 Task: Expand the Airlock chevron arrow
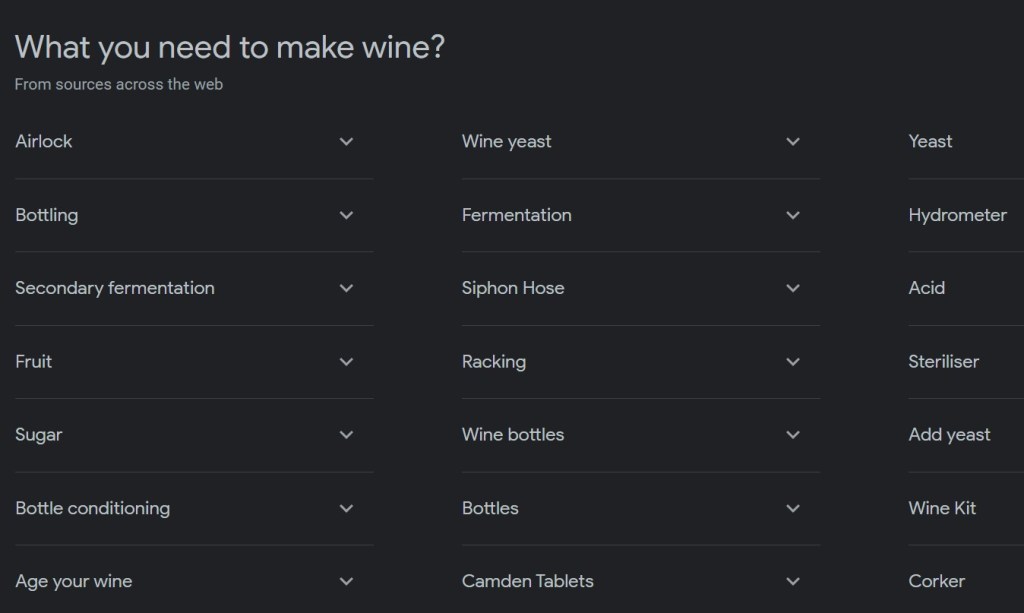coord(346,142)
